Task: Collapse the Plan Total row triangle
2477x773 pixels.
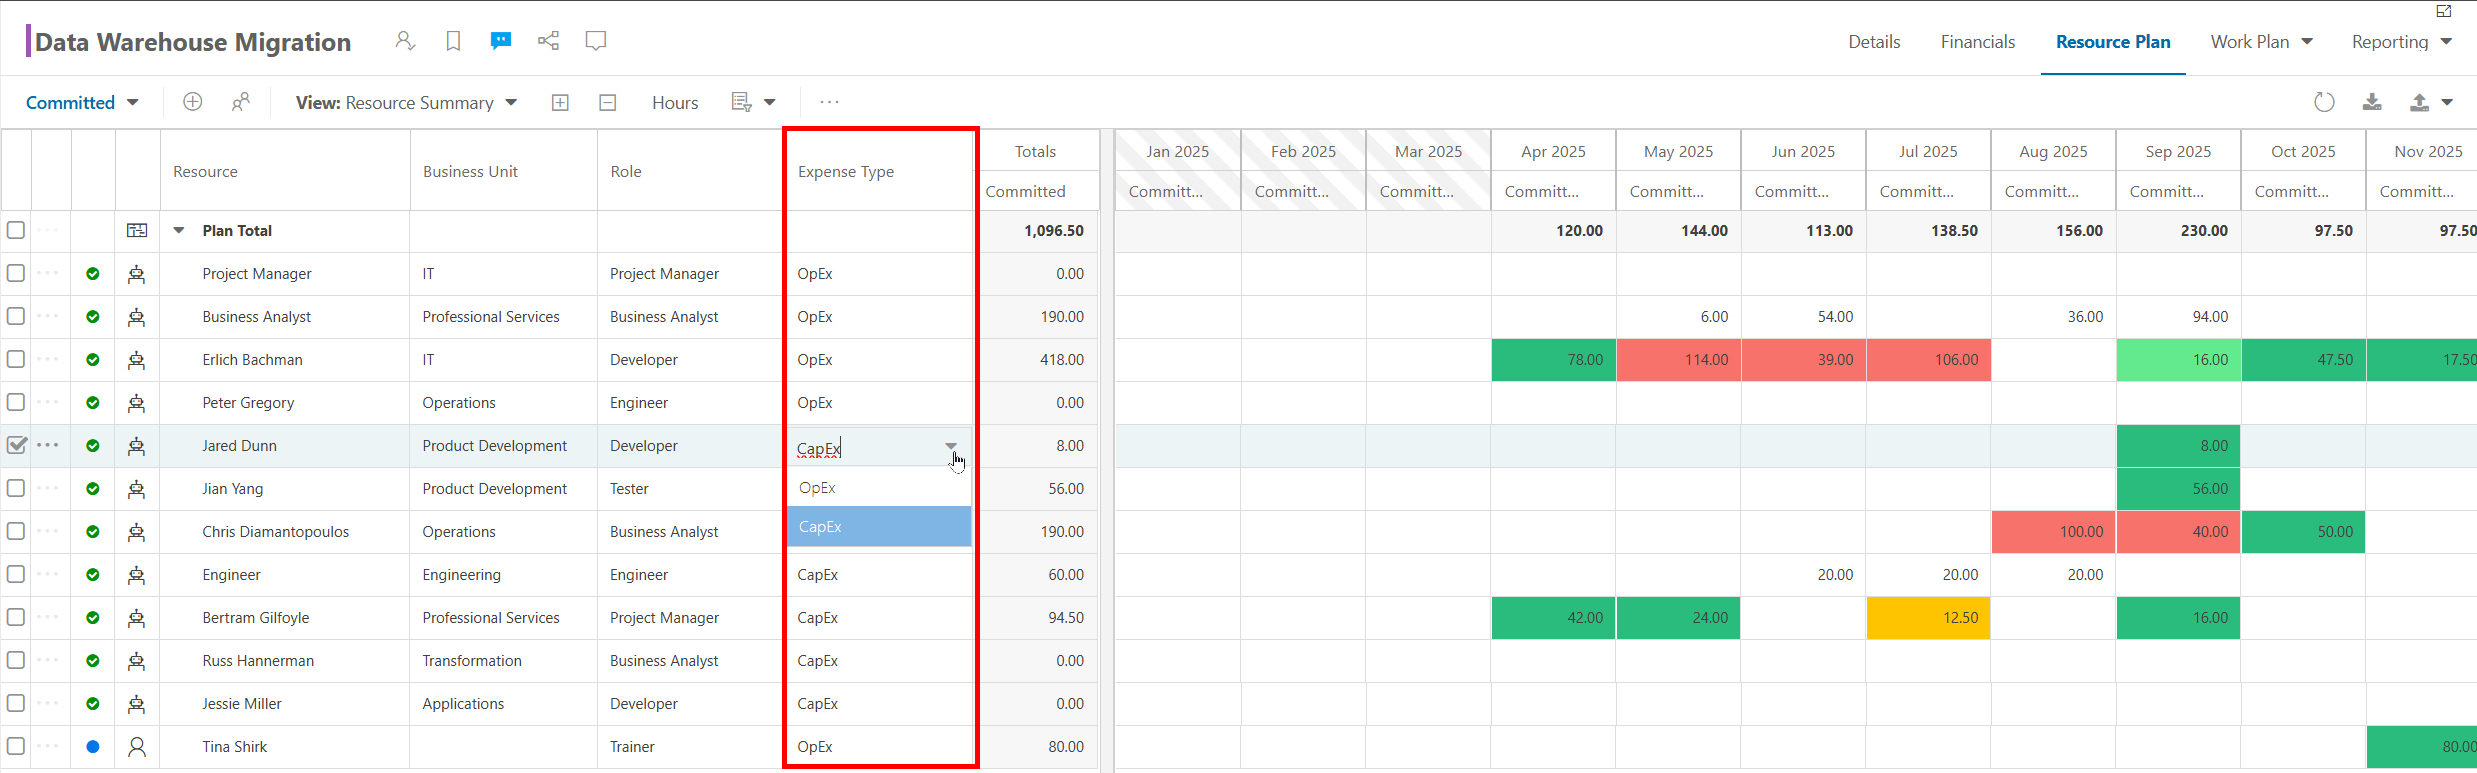Action: tap(179, 230)
